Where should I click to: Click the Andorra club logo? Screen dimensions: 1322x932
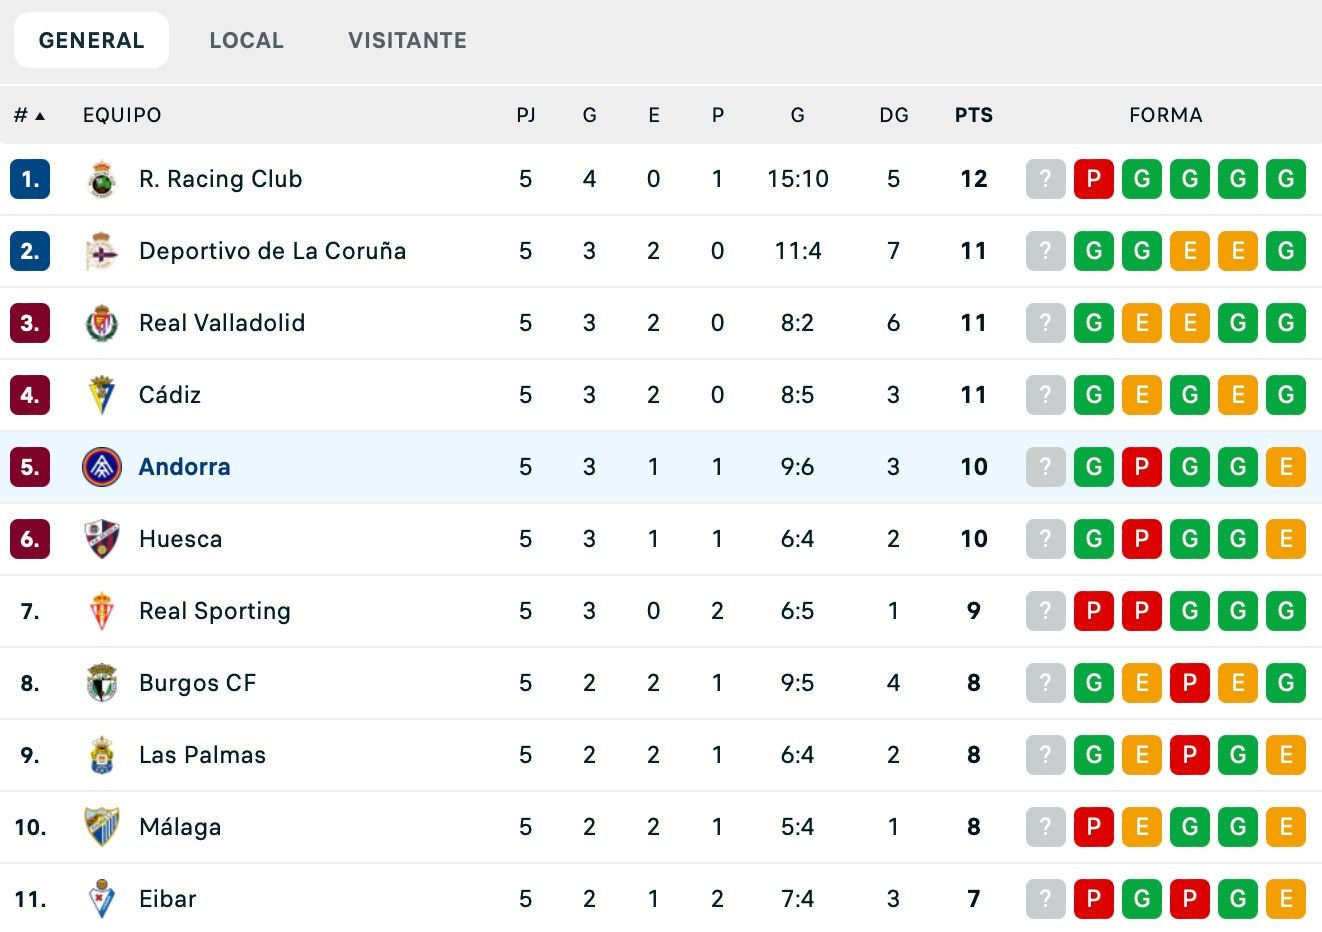pyautogui.click(x=101, y=467)
